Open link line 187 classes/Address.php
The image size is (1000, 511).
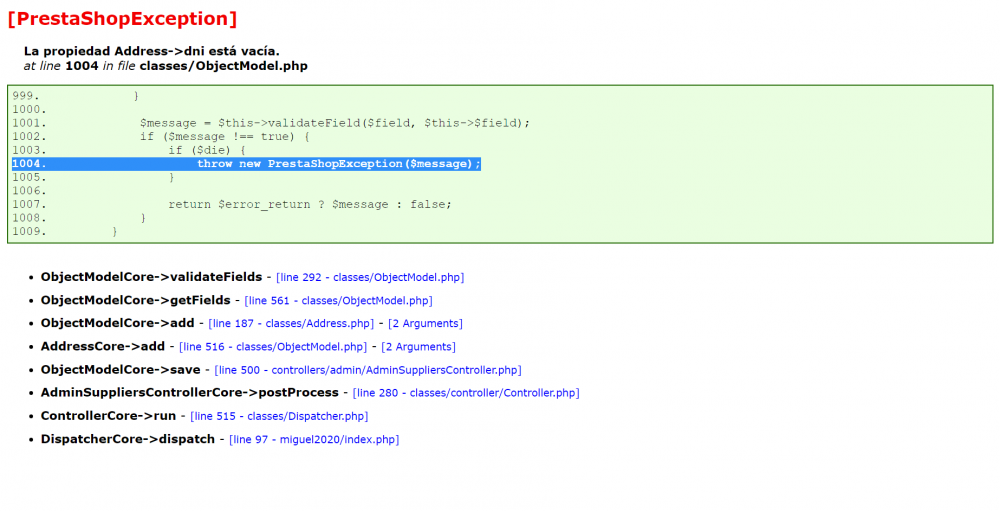tap(291, 323)
